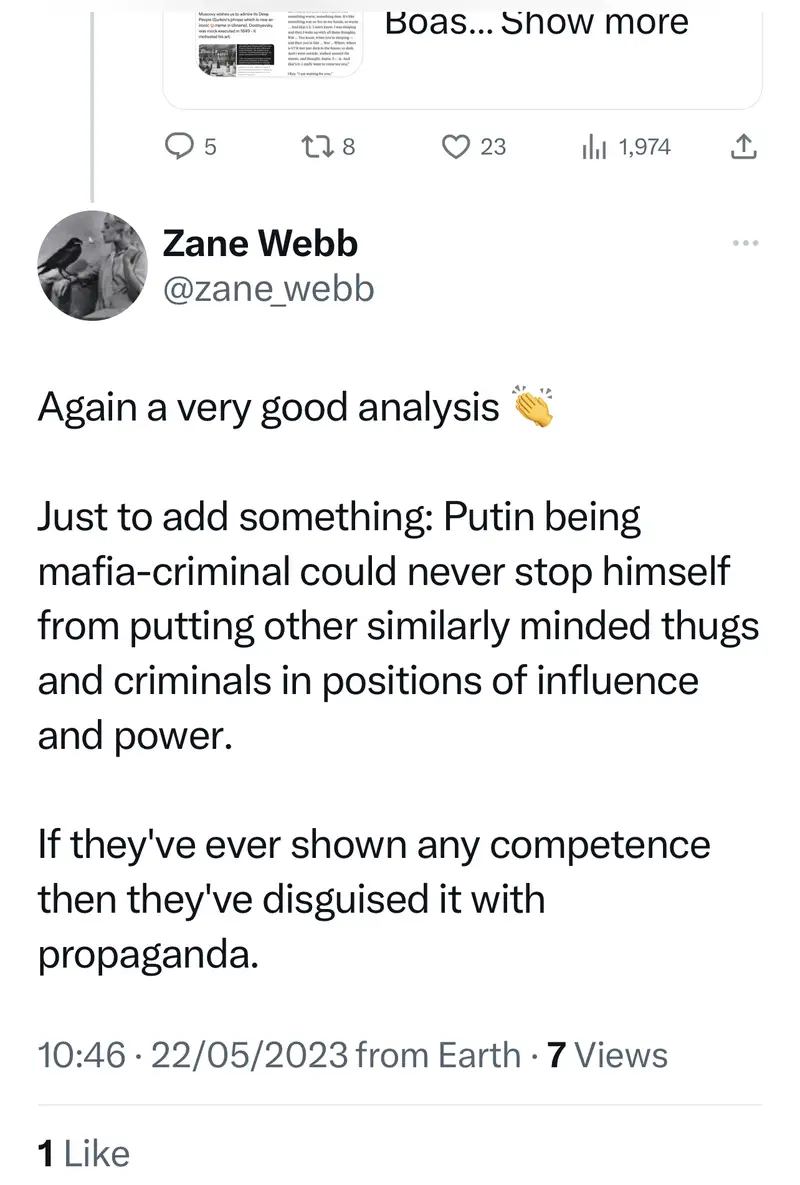Click the 23 likes count number
Image resolution: width=800 pixels, height=1185 pixels.
coord(493,147)
